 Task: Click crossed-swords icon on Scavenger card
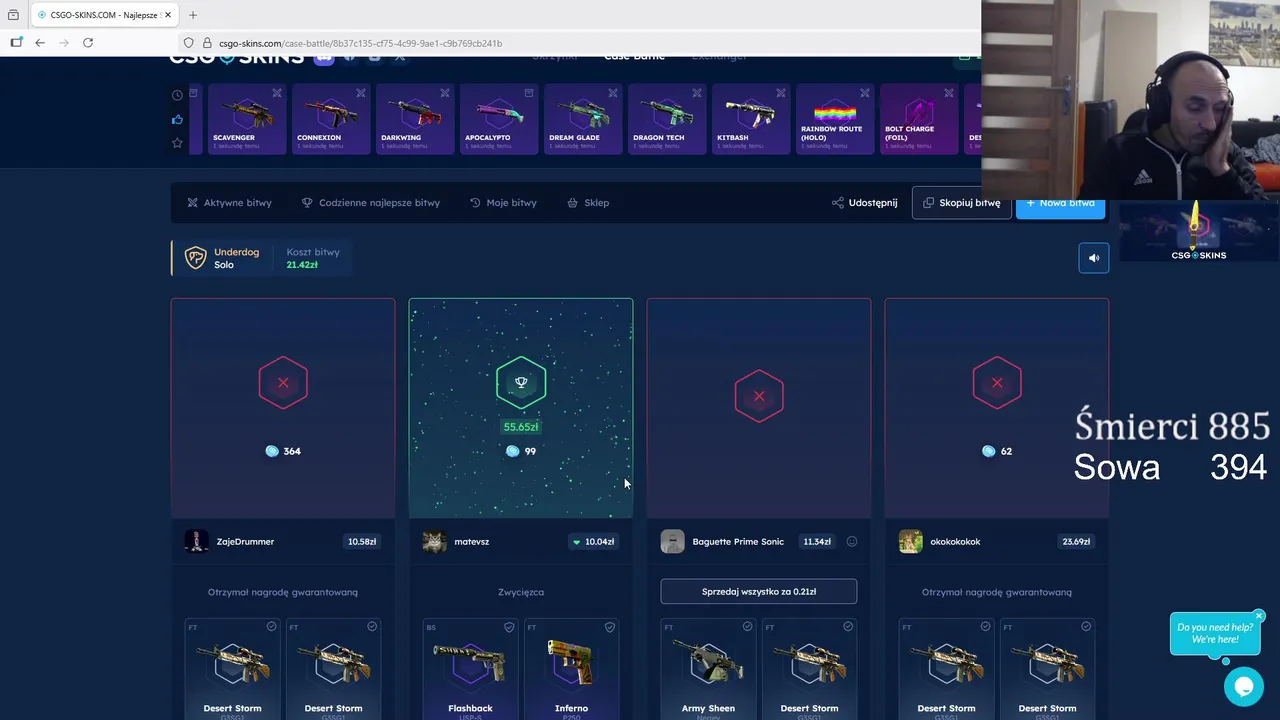(x=277, y=93)
